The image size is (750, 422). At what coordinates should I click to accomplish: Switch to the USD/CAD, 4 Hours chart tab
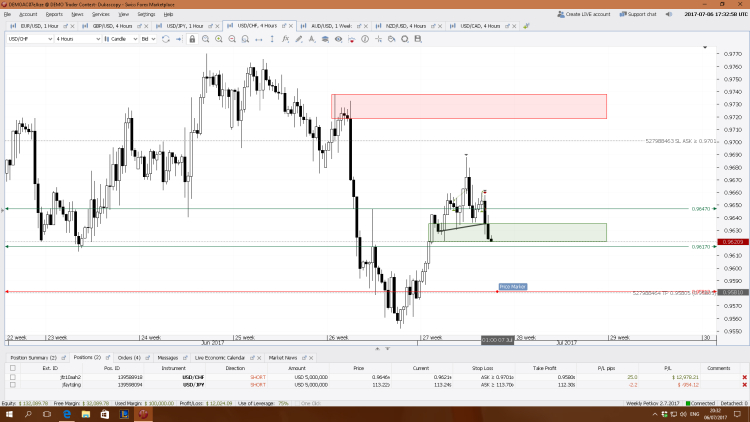point(480,26)
